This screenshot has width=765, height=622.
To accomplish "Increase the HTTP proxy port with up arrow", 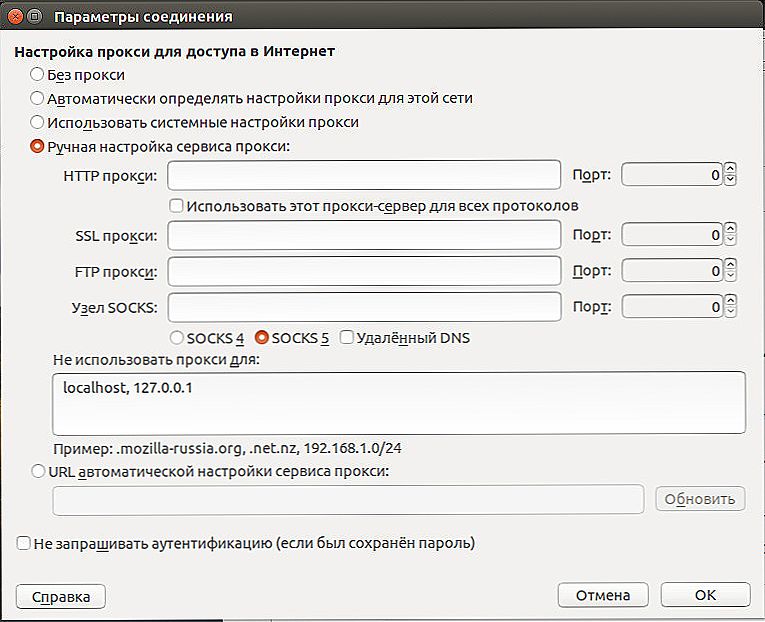I will coord(730,169).
